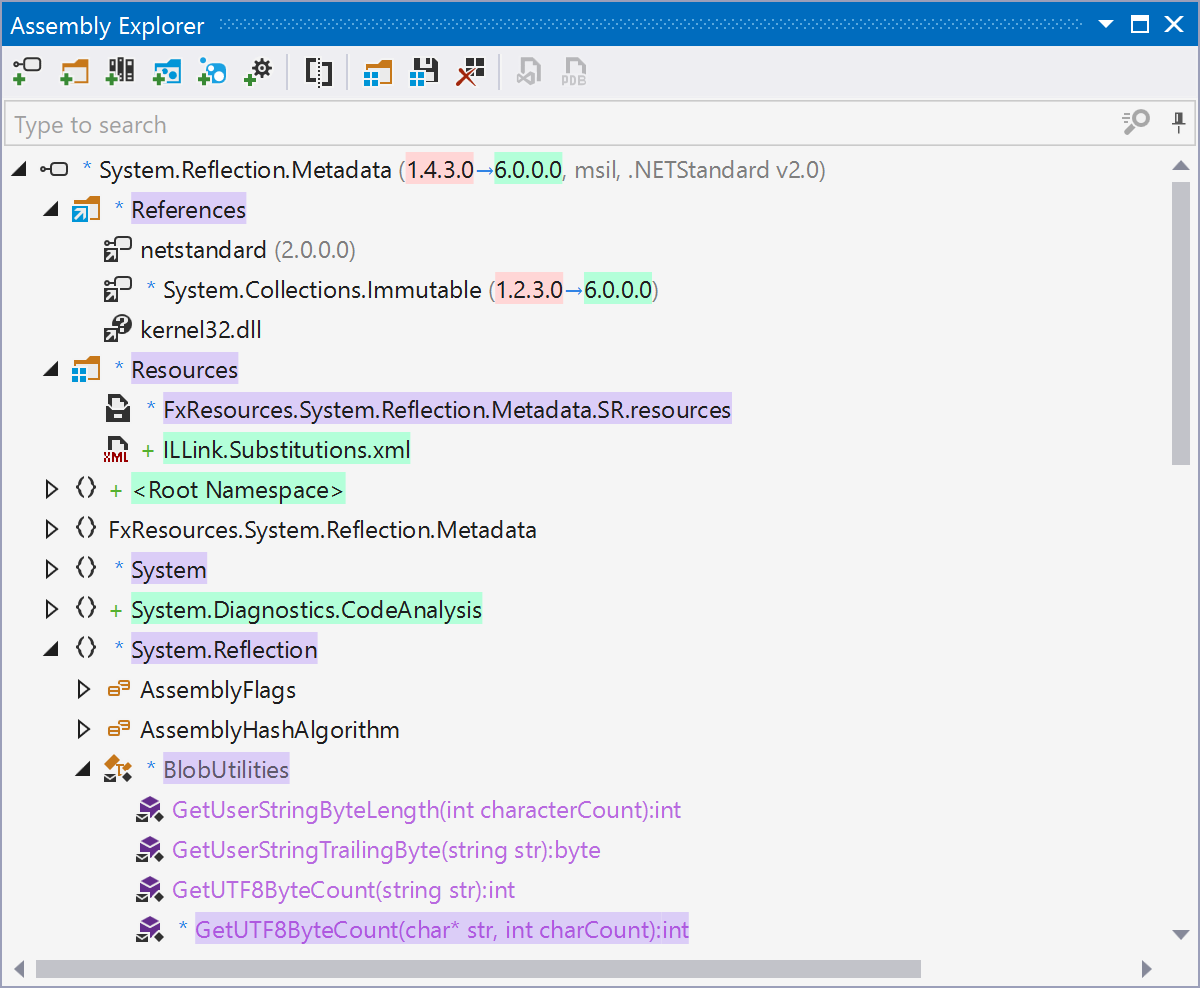
Task: Click the search options magnifier icon
Action: [1135, 123]
